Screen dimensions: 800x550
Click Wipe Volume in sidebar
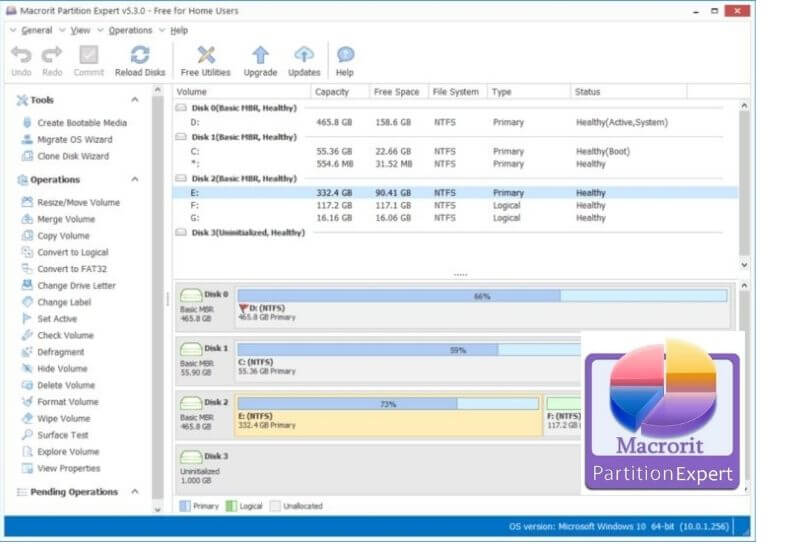pyautogui.click(x=64, y=418)
